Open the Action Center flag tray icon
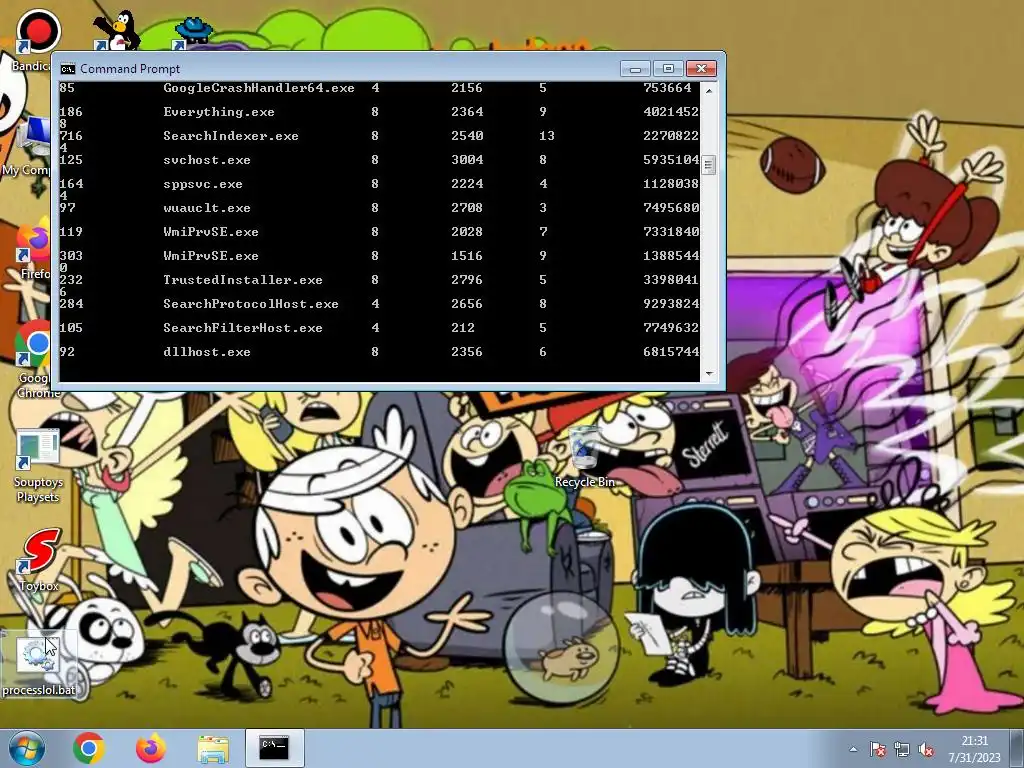The height and width of the screenshot is (768, 1024). 878,749
